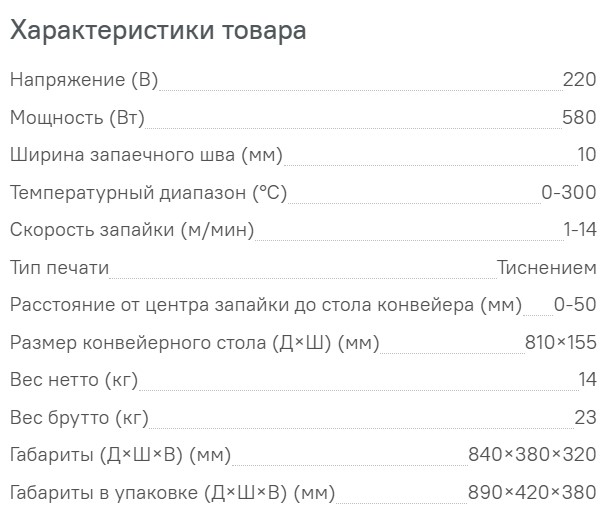Click the "Температурный диапазон (°C)" label
The image size is (616, 522).
[x=148, y=193]
